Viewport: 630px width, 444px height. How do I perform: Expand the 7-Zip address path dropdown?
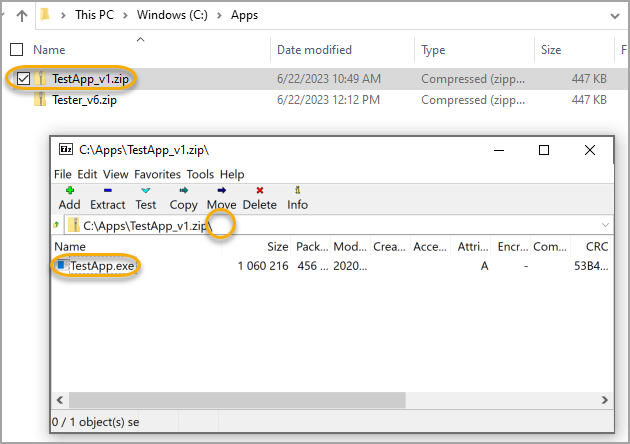point(605,226)
